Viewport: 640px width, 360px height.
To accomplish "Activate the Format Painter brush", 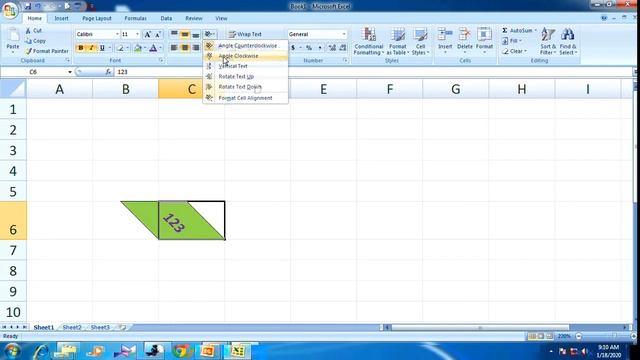I will point(28,51).
